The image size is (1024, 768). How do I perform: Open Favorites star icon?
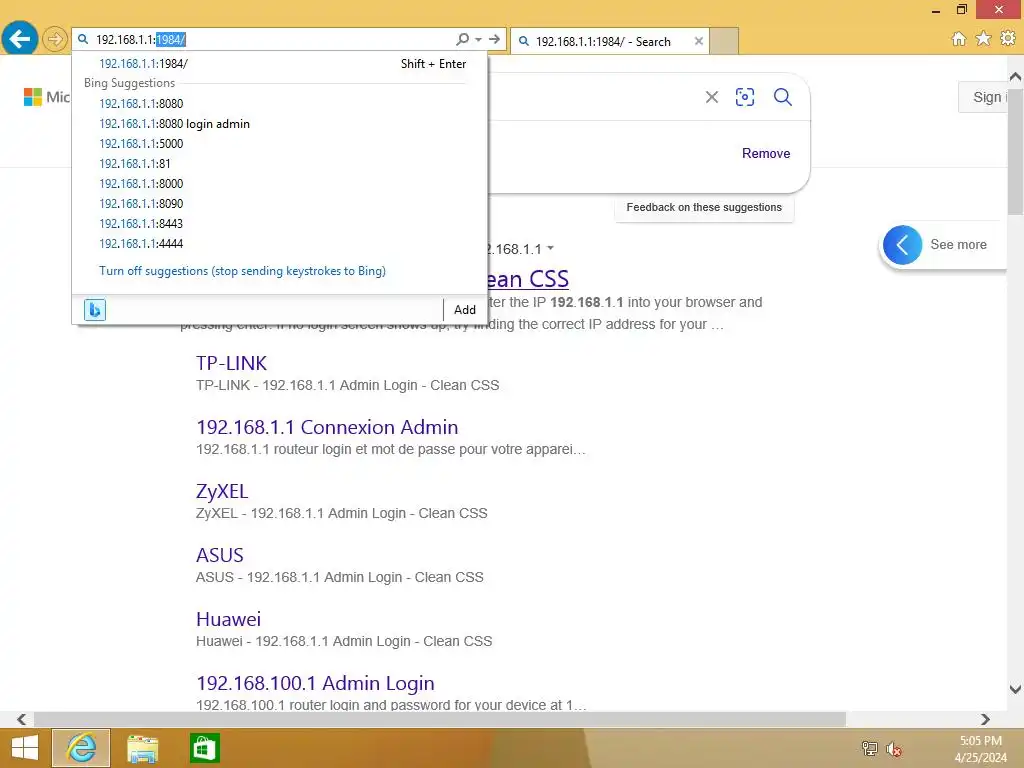[984, 39]
